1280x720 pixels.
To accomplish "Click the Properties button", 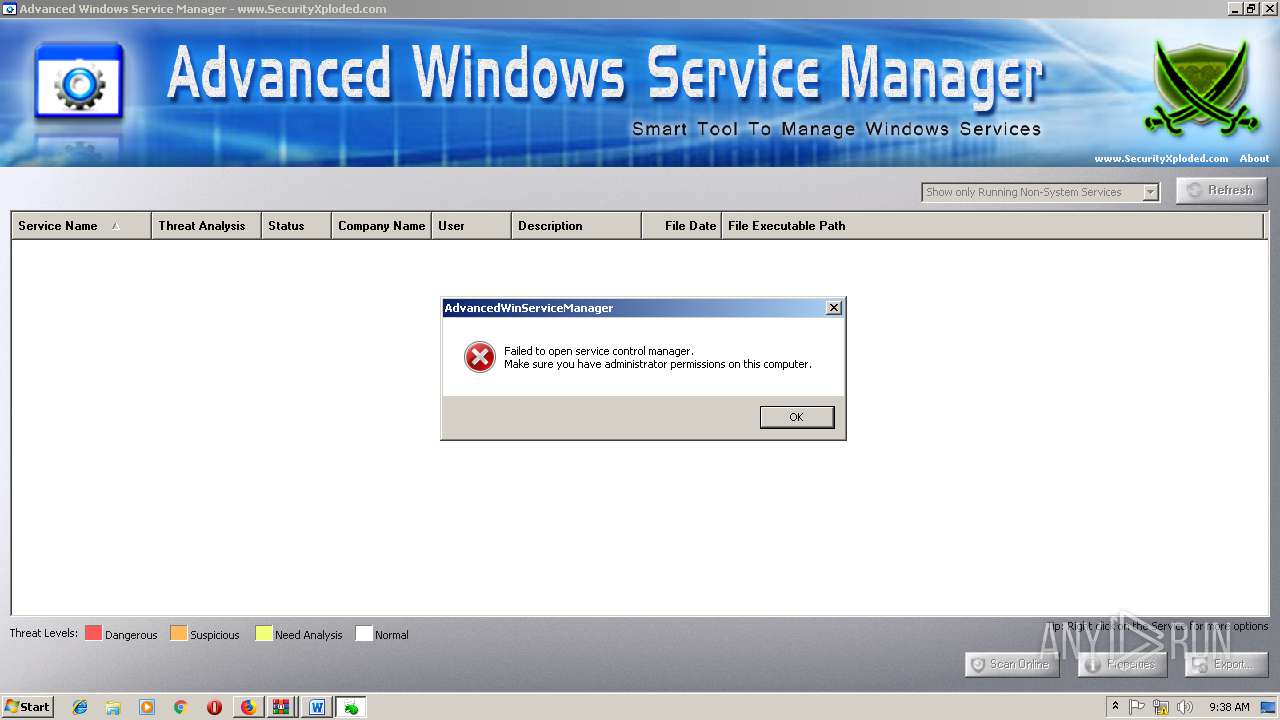I will [x=1123, y=664].
